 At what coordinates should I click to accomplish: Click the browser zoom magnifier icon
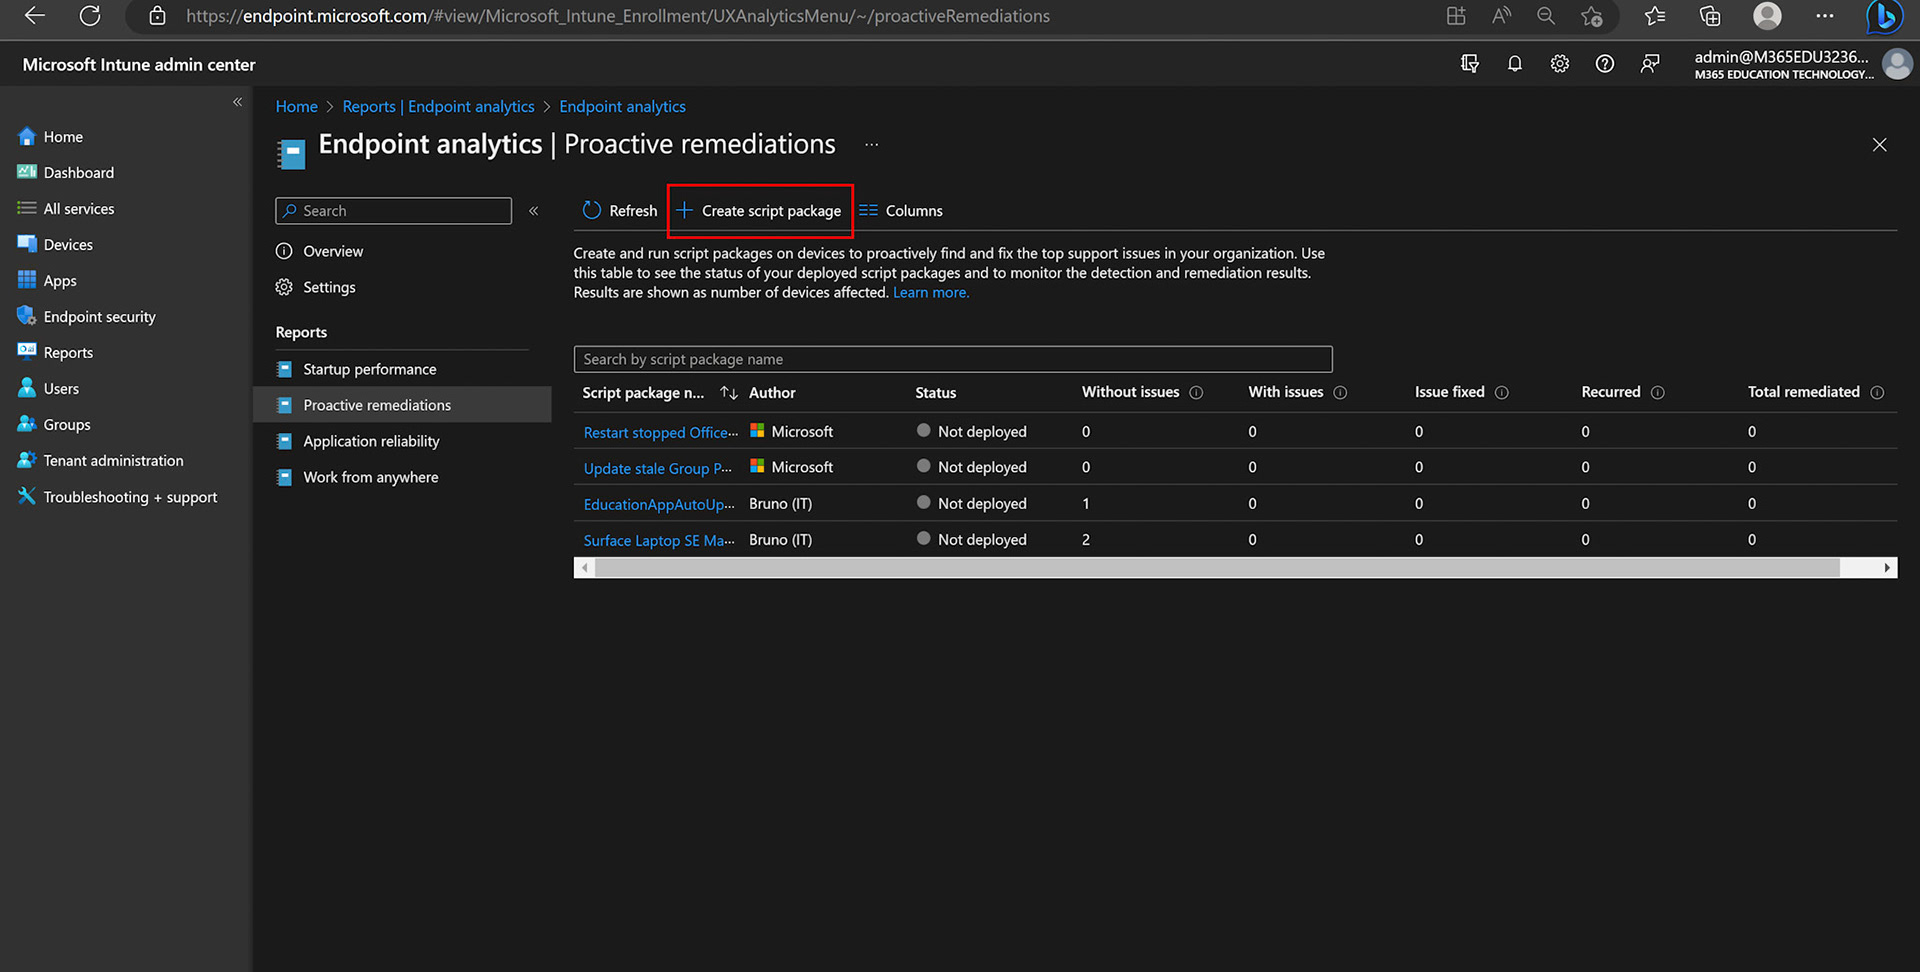coord(1546,16)
